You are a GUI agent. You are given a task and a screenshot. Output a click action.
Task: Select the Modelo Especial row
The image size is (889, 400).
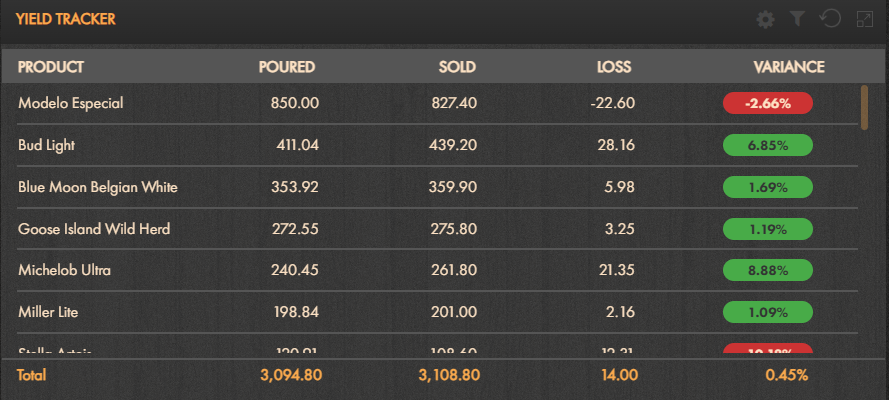[x=437, y=103]
